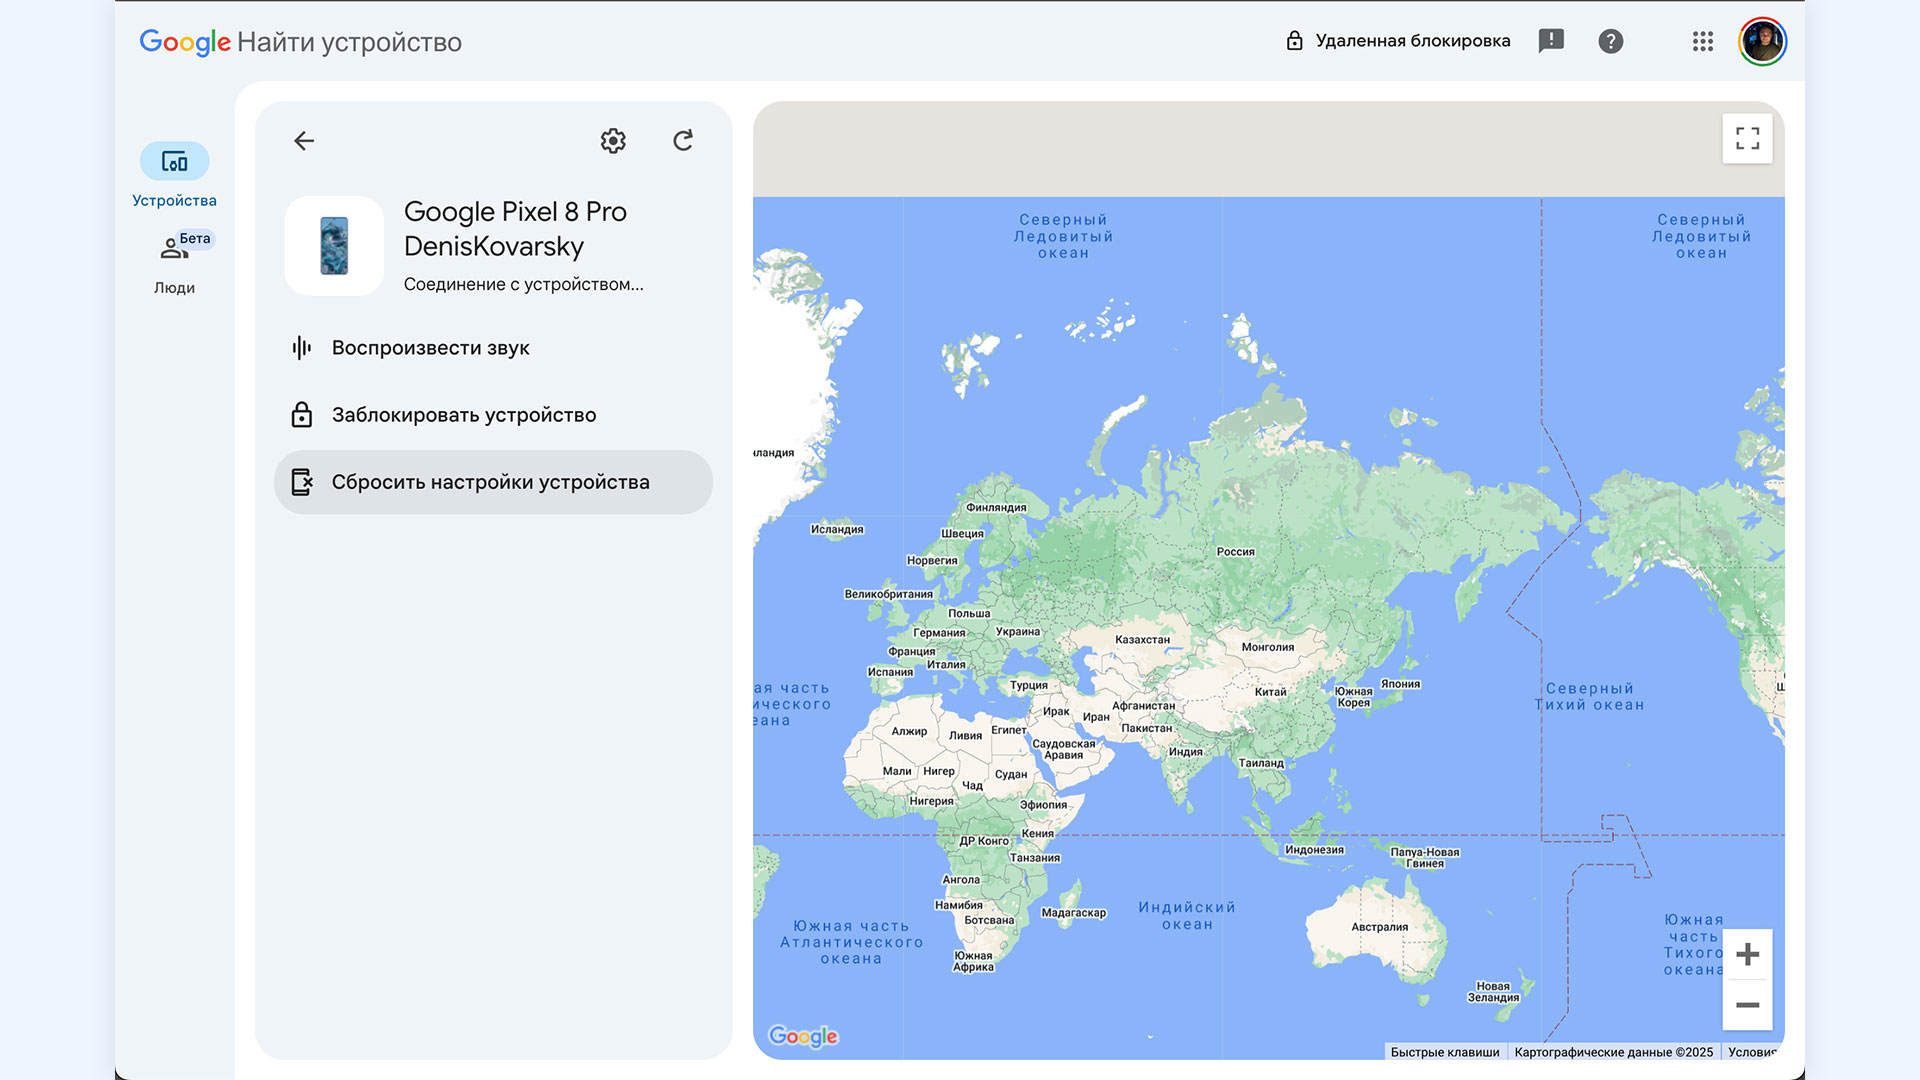Click the Китай label on the map

(1270, 692)
